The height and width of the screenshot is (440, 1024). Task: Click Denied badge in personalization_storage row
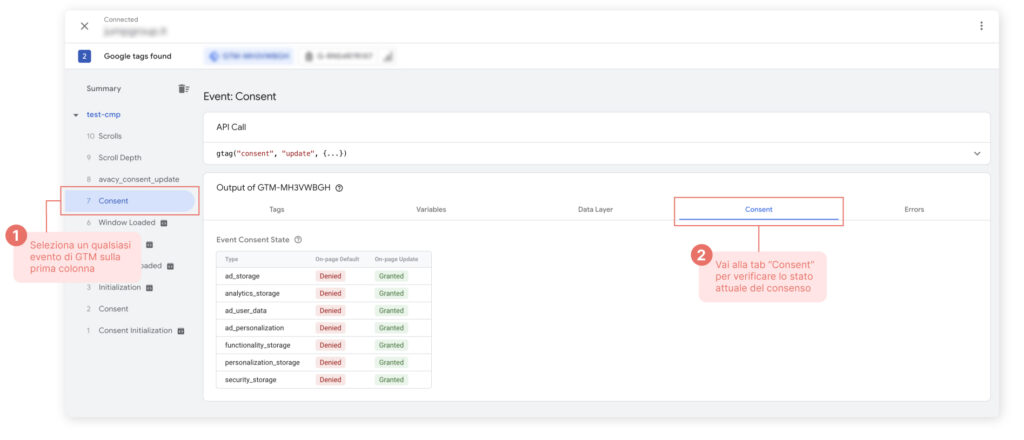point(330,362)
